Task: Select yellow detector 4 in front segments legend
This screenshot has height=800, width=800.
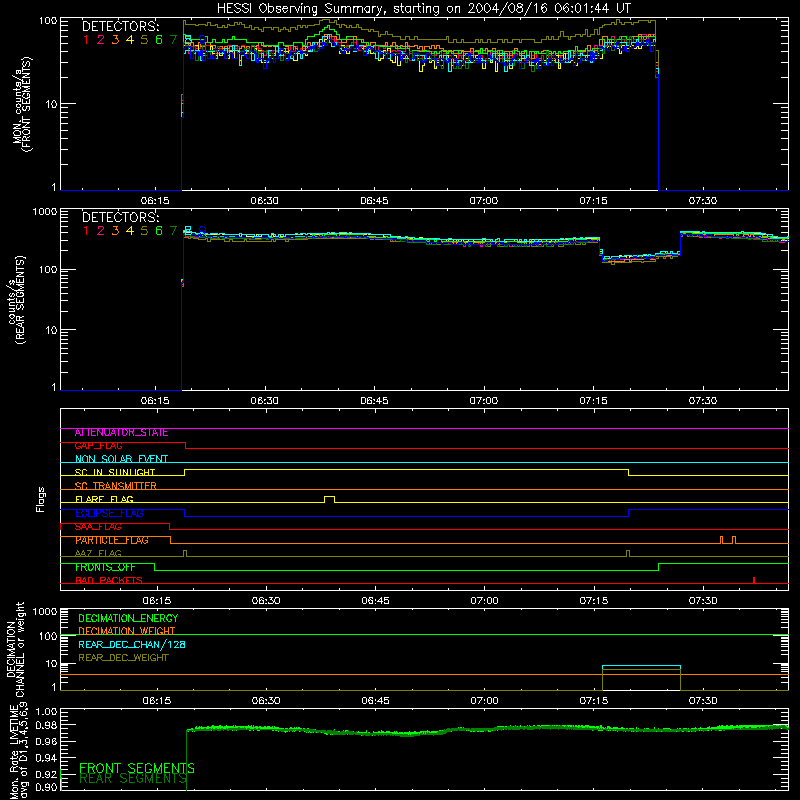Action: (x=130, y=40)
